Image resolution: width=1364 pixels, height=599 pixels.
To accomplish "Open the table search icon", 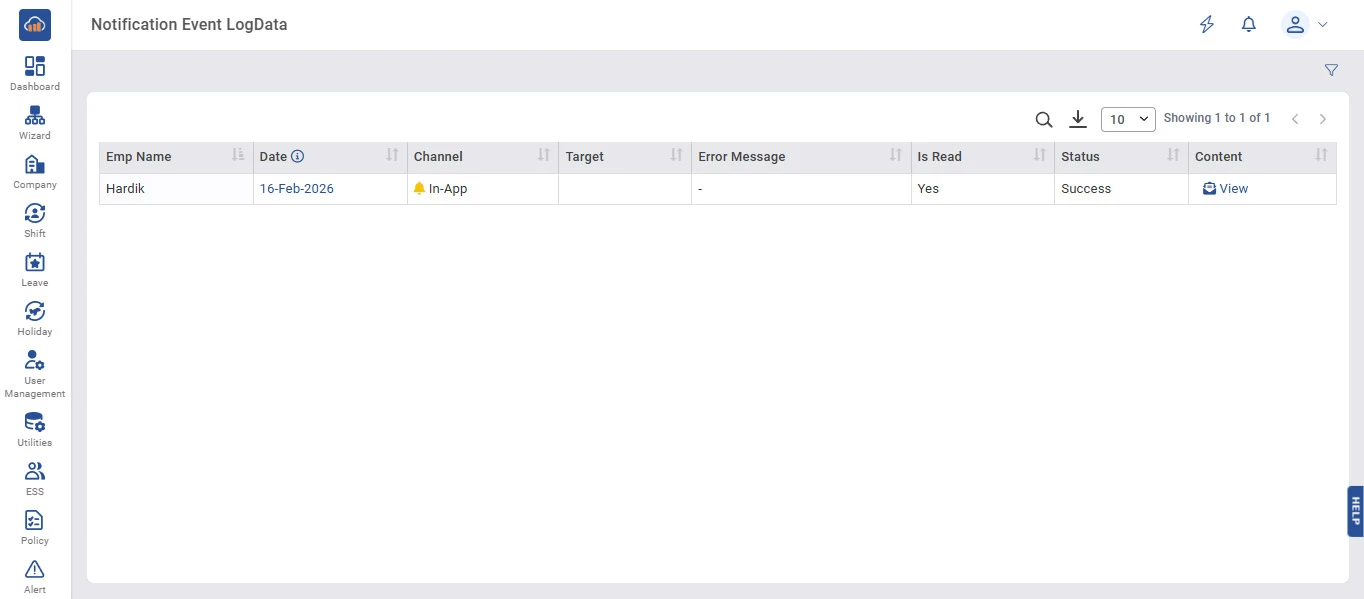I will (x=1043, y=120).
